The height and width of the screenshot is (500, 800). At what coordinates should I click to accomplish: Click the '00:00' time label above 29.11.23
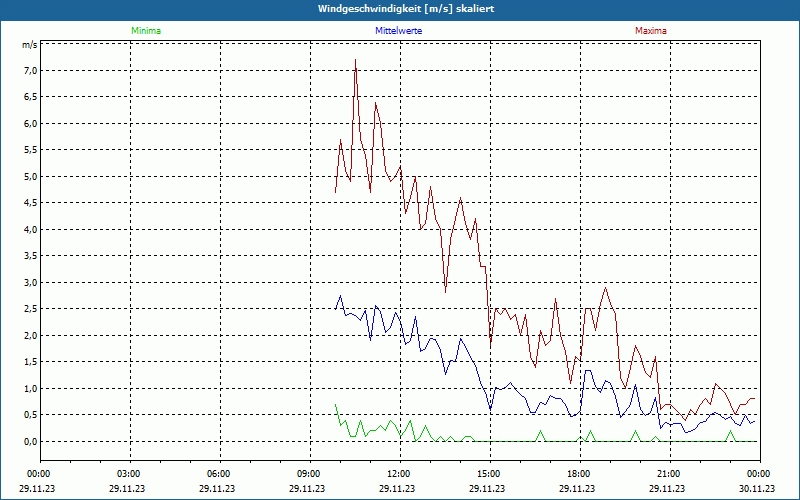point(38,474)
